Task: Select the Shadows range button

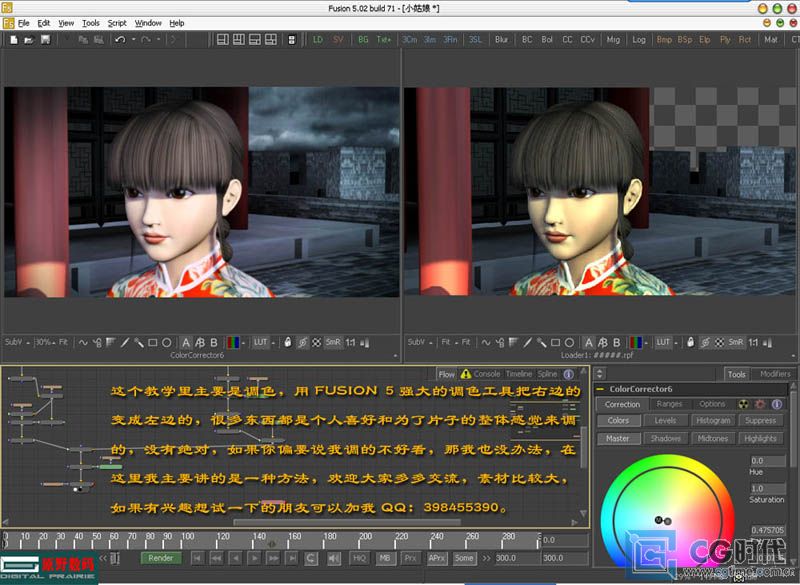Action: click(x=665, y=438)
